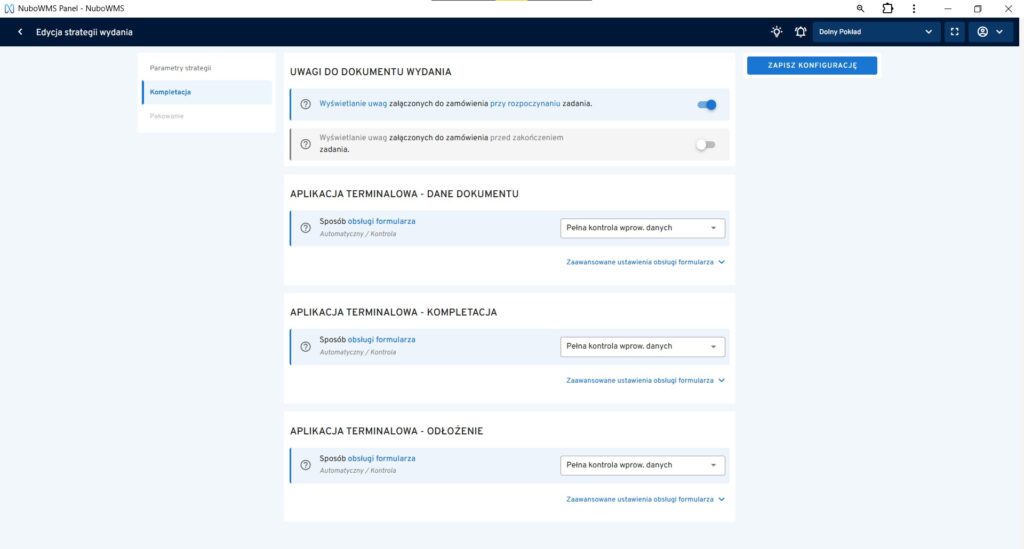Enable notes display before finishing task
Screen dimensions: 1024x549
pos(706,145)
